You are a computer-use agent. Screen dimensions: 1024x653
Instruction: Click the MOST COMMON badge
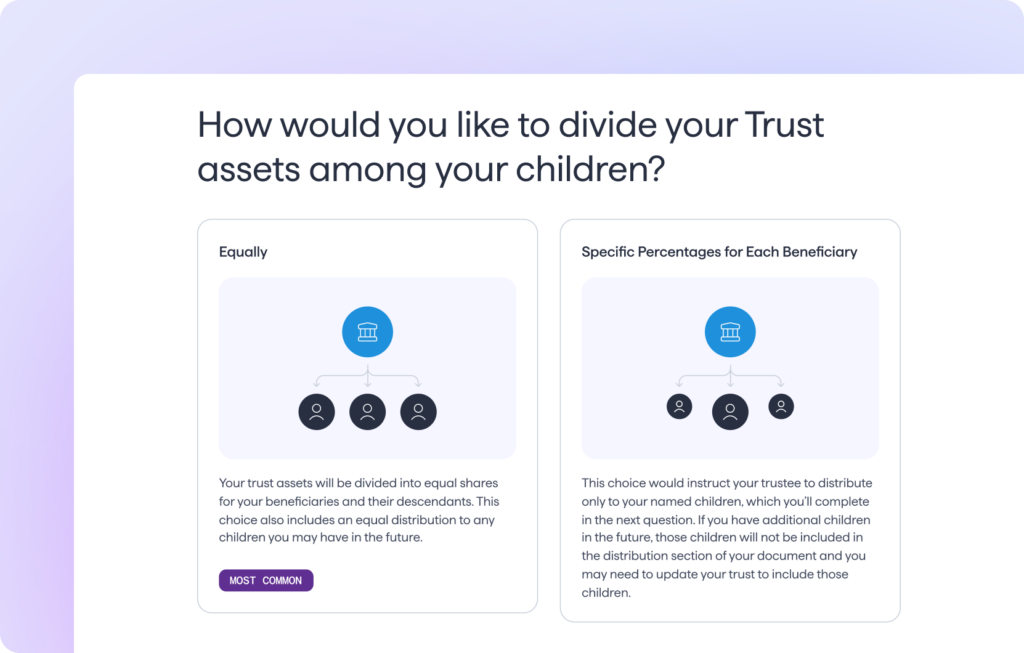[266, 581]
